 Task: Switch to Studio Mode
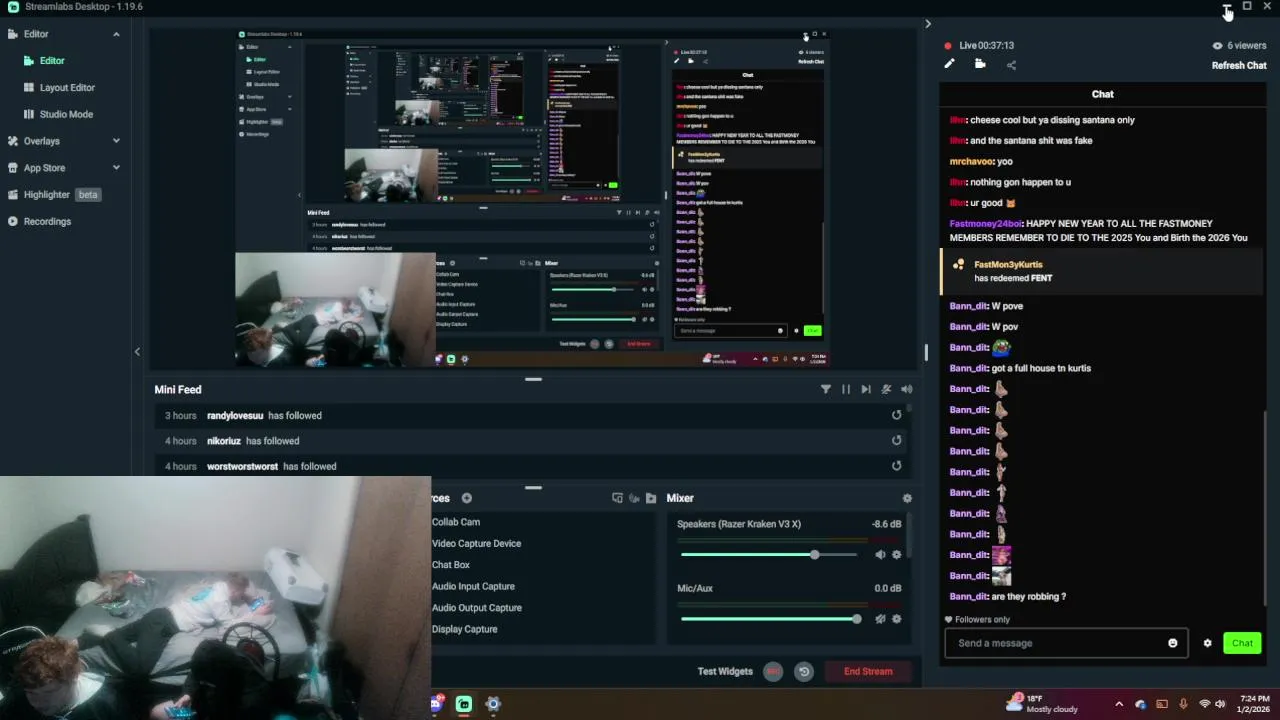66,114
